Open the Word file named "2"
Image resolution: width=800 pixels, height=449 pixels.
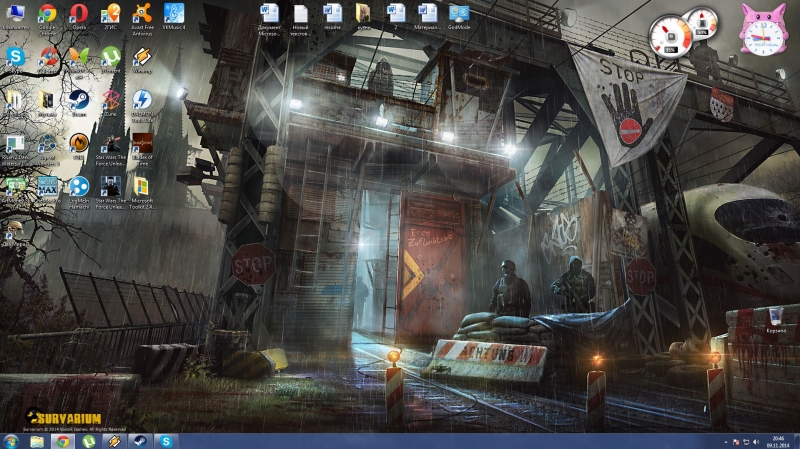[395, 15]
